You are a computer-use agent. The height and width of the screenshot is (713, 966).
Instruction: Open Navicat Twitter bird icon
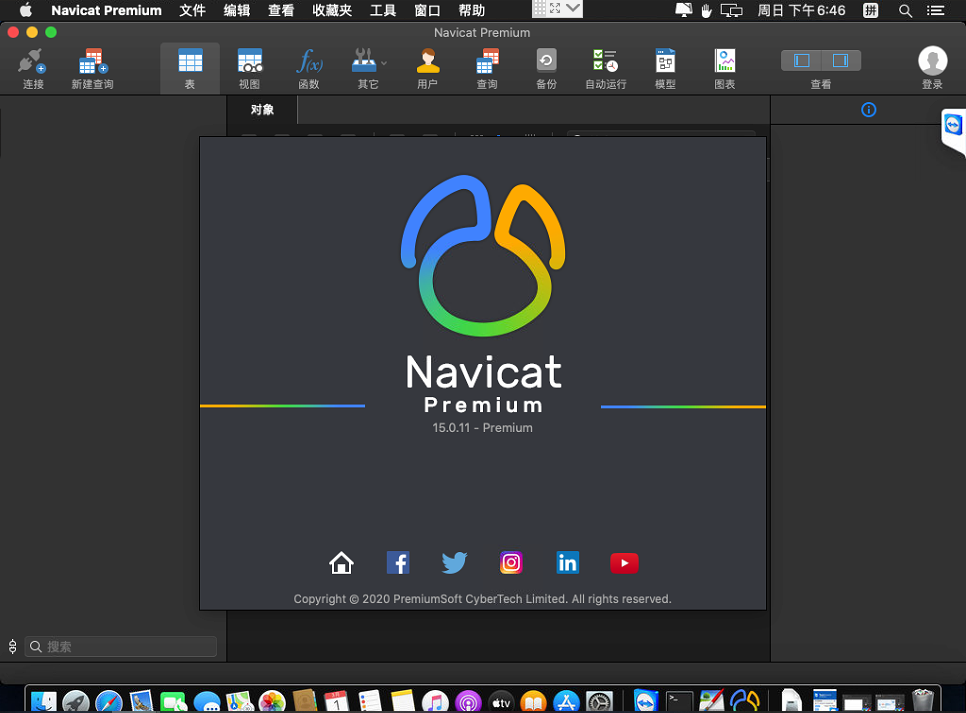click(455, 563)
